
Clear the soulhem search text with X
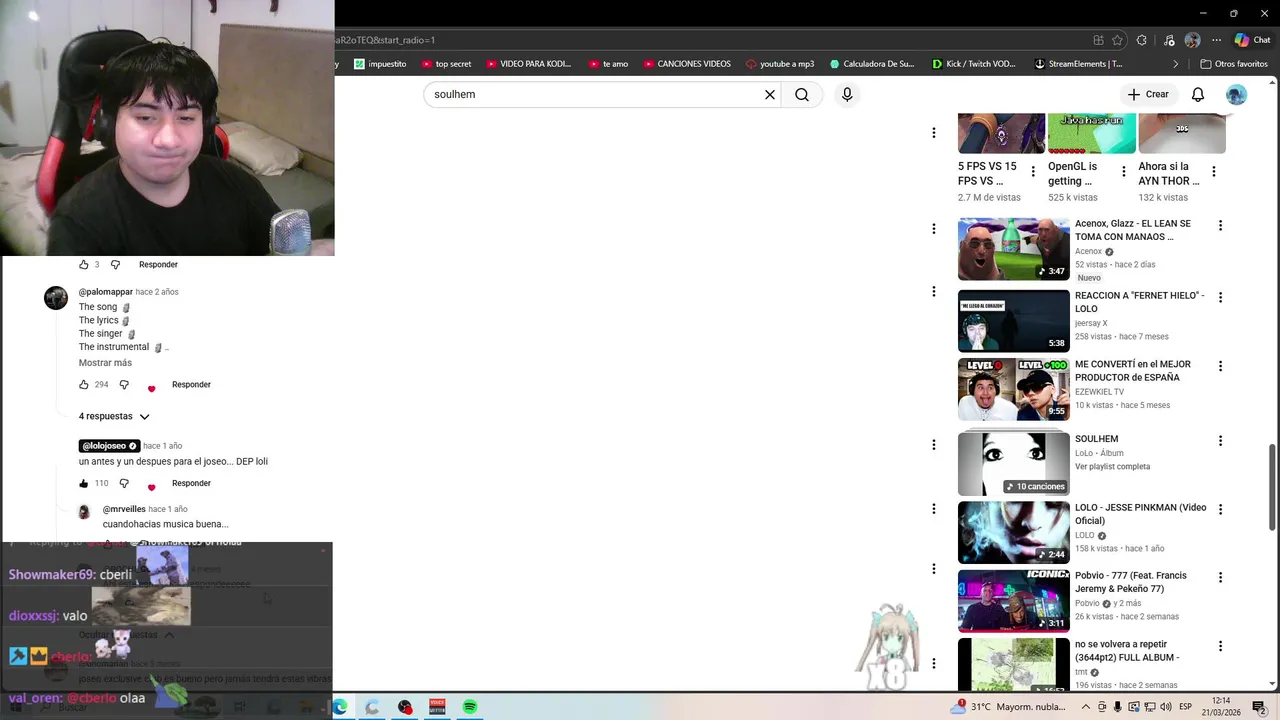(770, 95)
